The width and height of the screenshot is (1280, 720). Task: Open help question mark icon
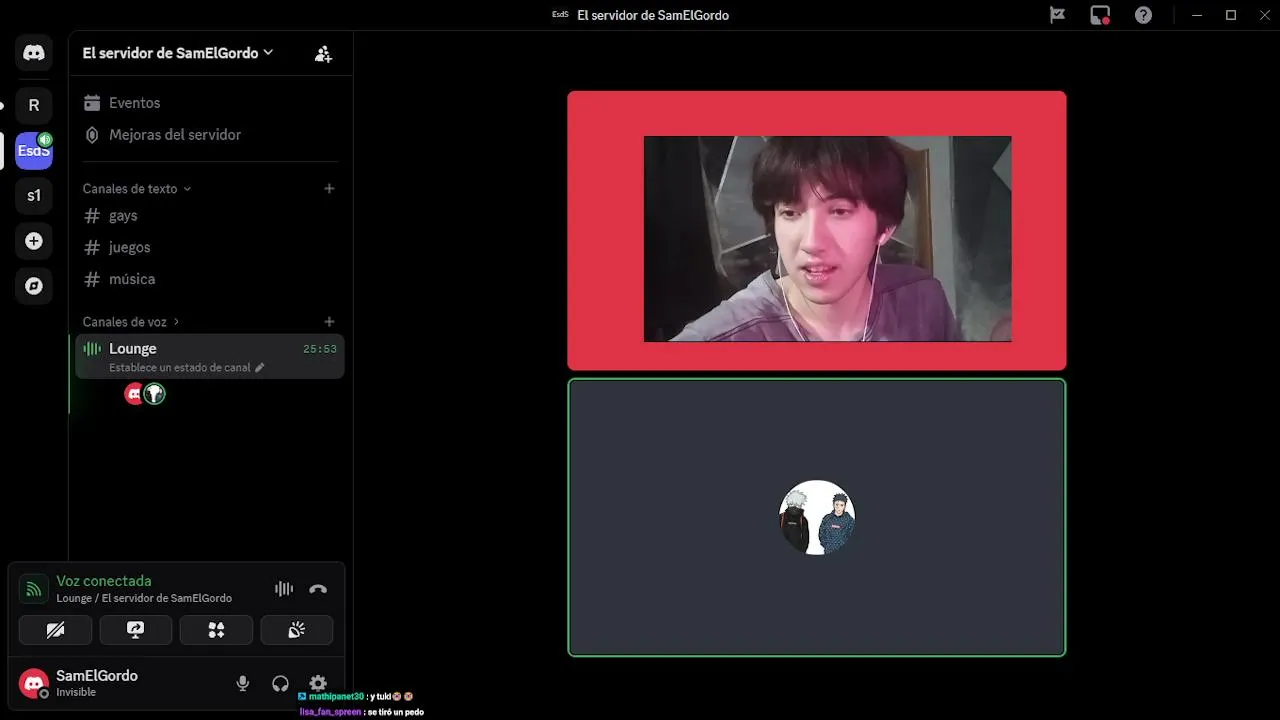tap(1143, 15)
